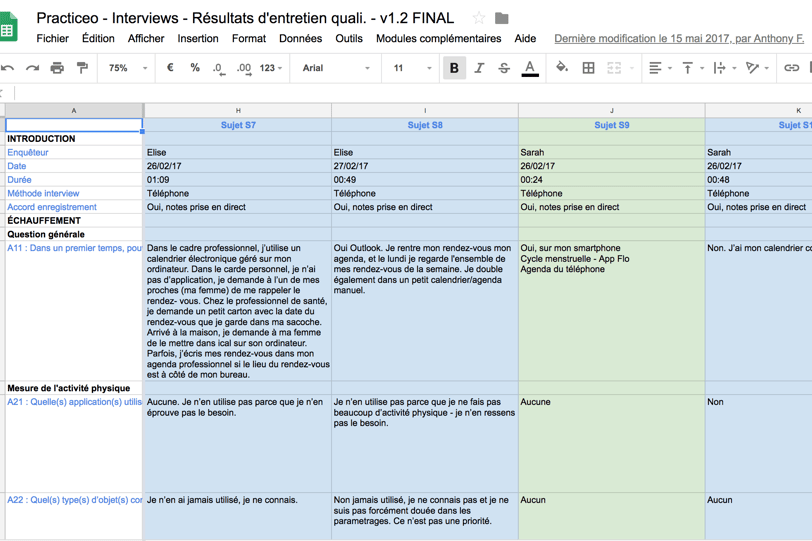Select the INTRODUCTION section cell
The image size is (812, 541).
coord(74,139)
